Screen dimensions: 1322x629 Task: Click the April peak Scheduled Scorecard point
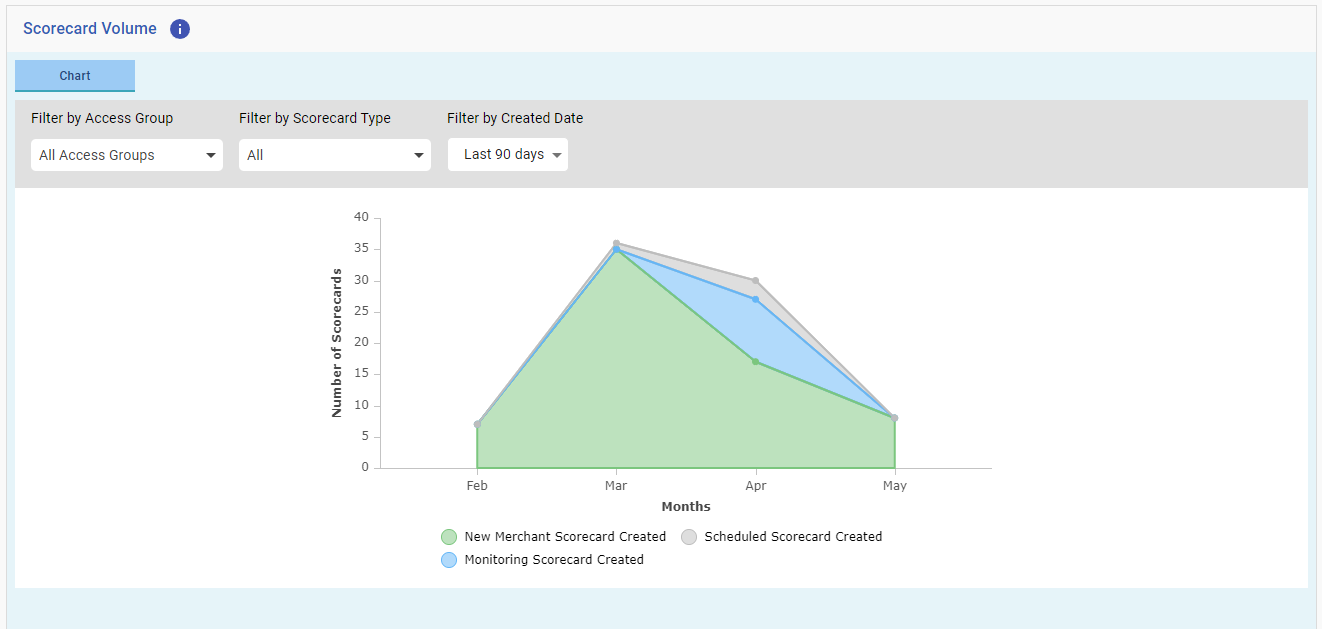point(756,282)
